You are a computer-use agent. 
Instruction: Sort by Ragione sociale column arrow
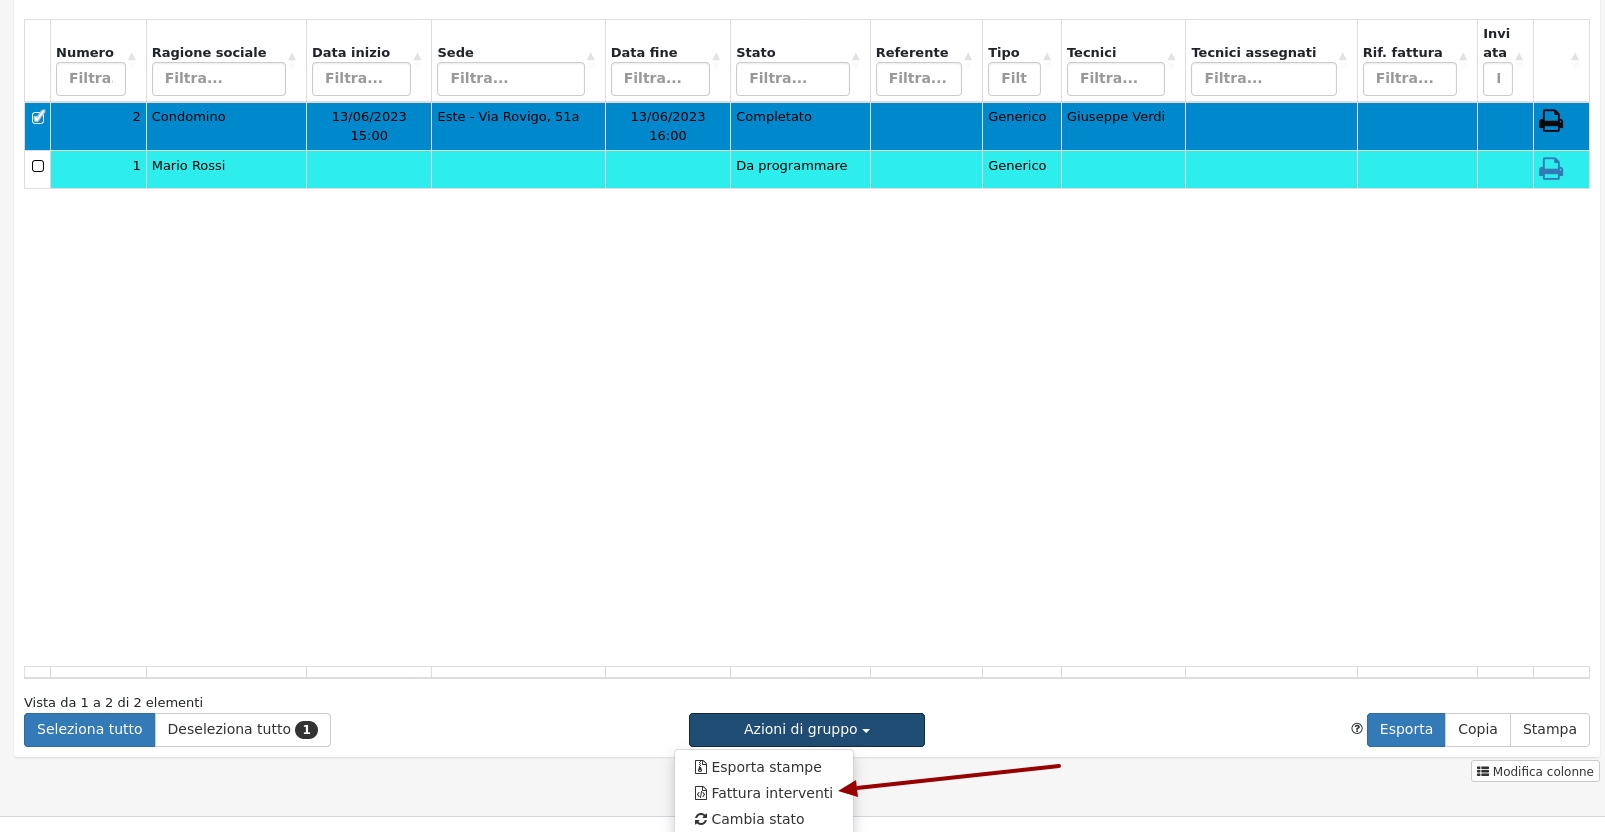[292, 56]
